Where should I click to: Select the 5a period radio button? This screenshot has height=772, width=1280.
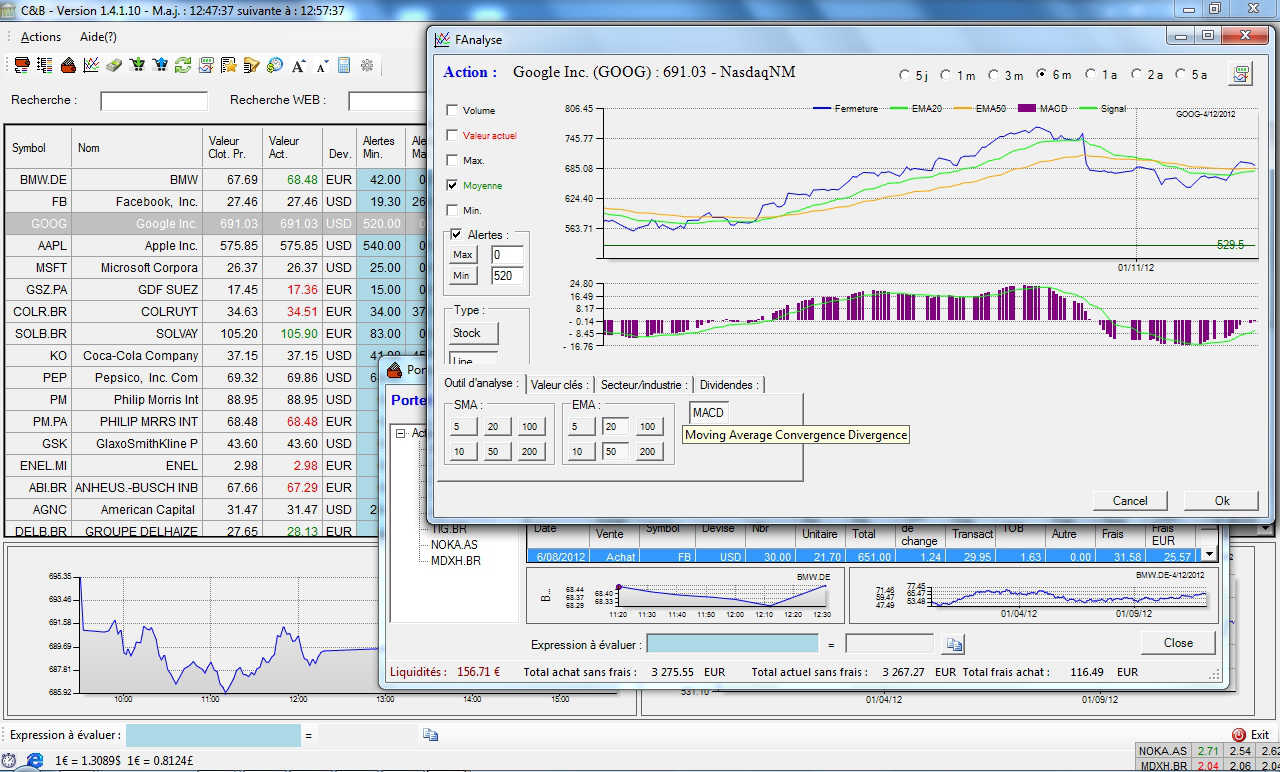(x=1181, y=75)
